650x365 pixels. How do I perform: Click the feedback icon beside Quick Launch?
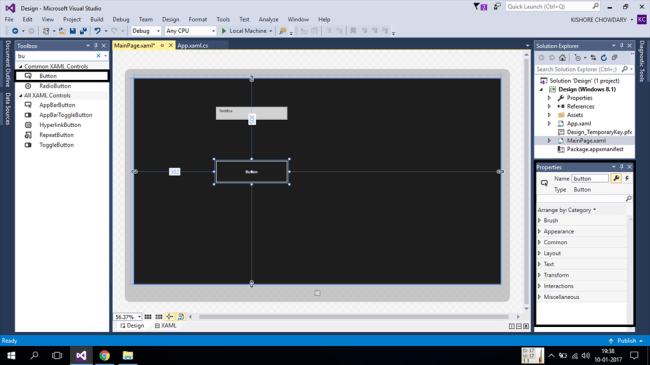click(497, 7)
